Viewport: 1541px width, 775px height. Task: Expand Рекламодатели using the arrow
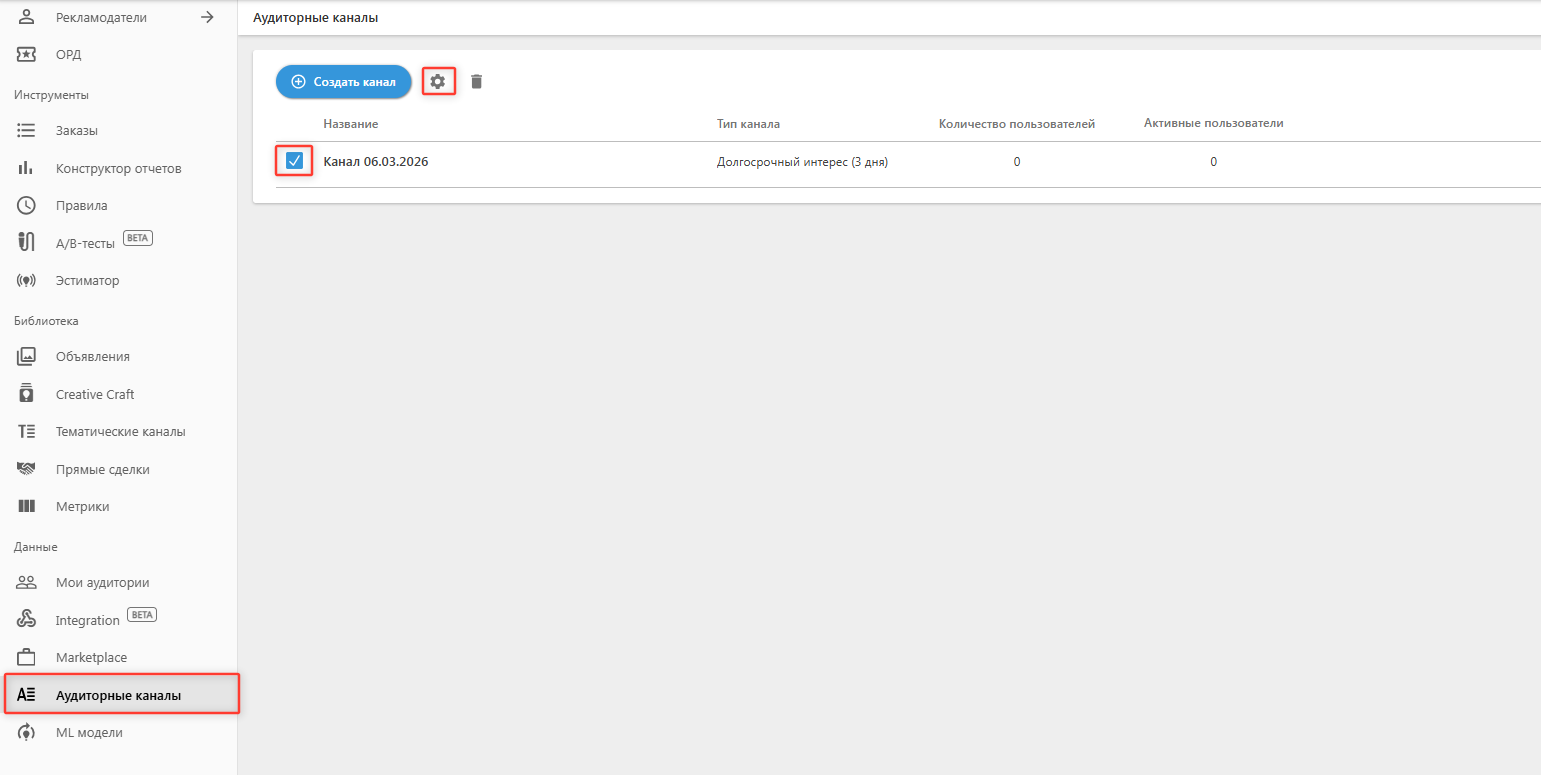(207, 17)
